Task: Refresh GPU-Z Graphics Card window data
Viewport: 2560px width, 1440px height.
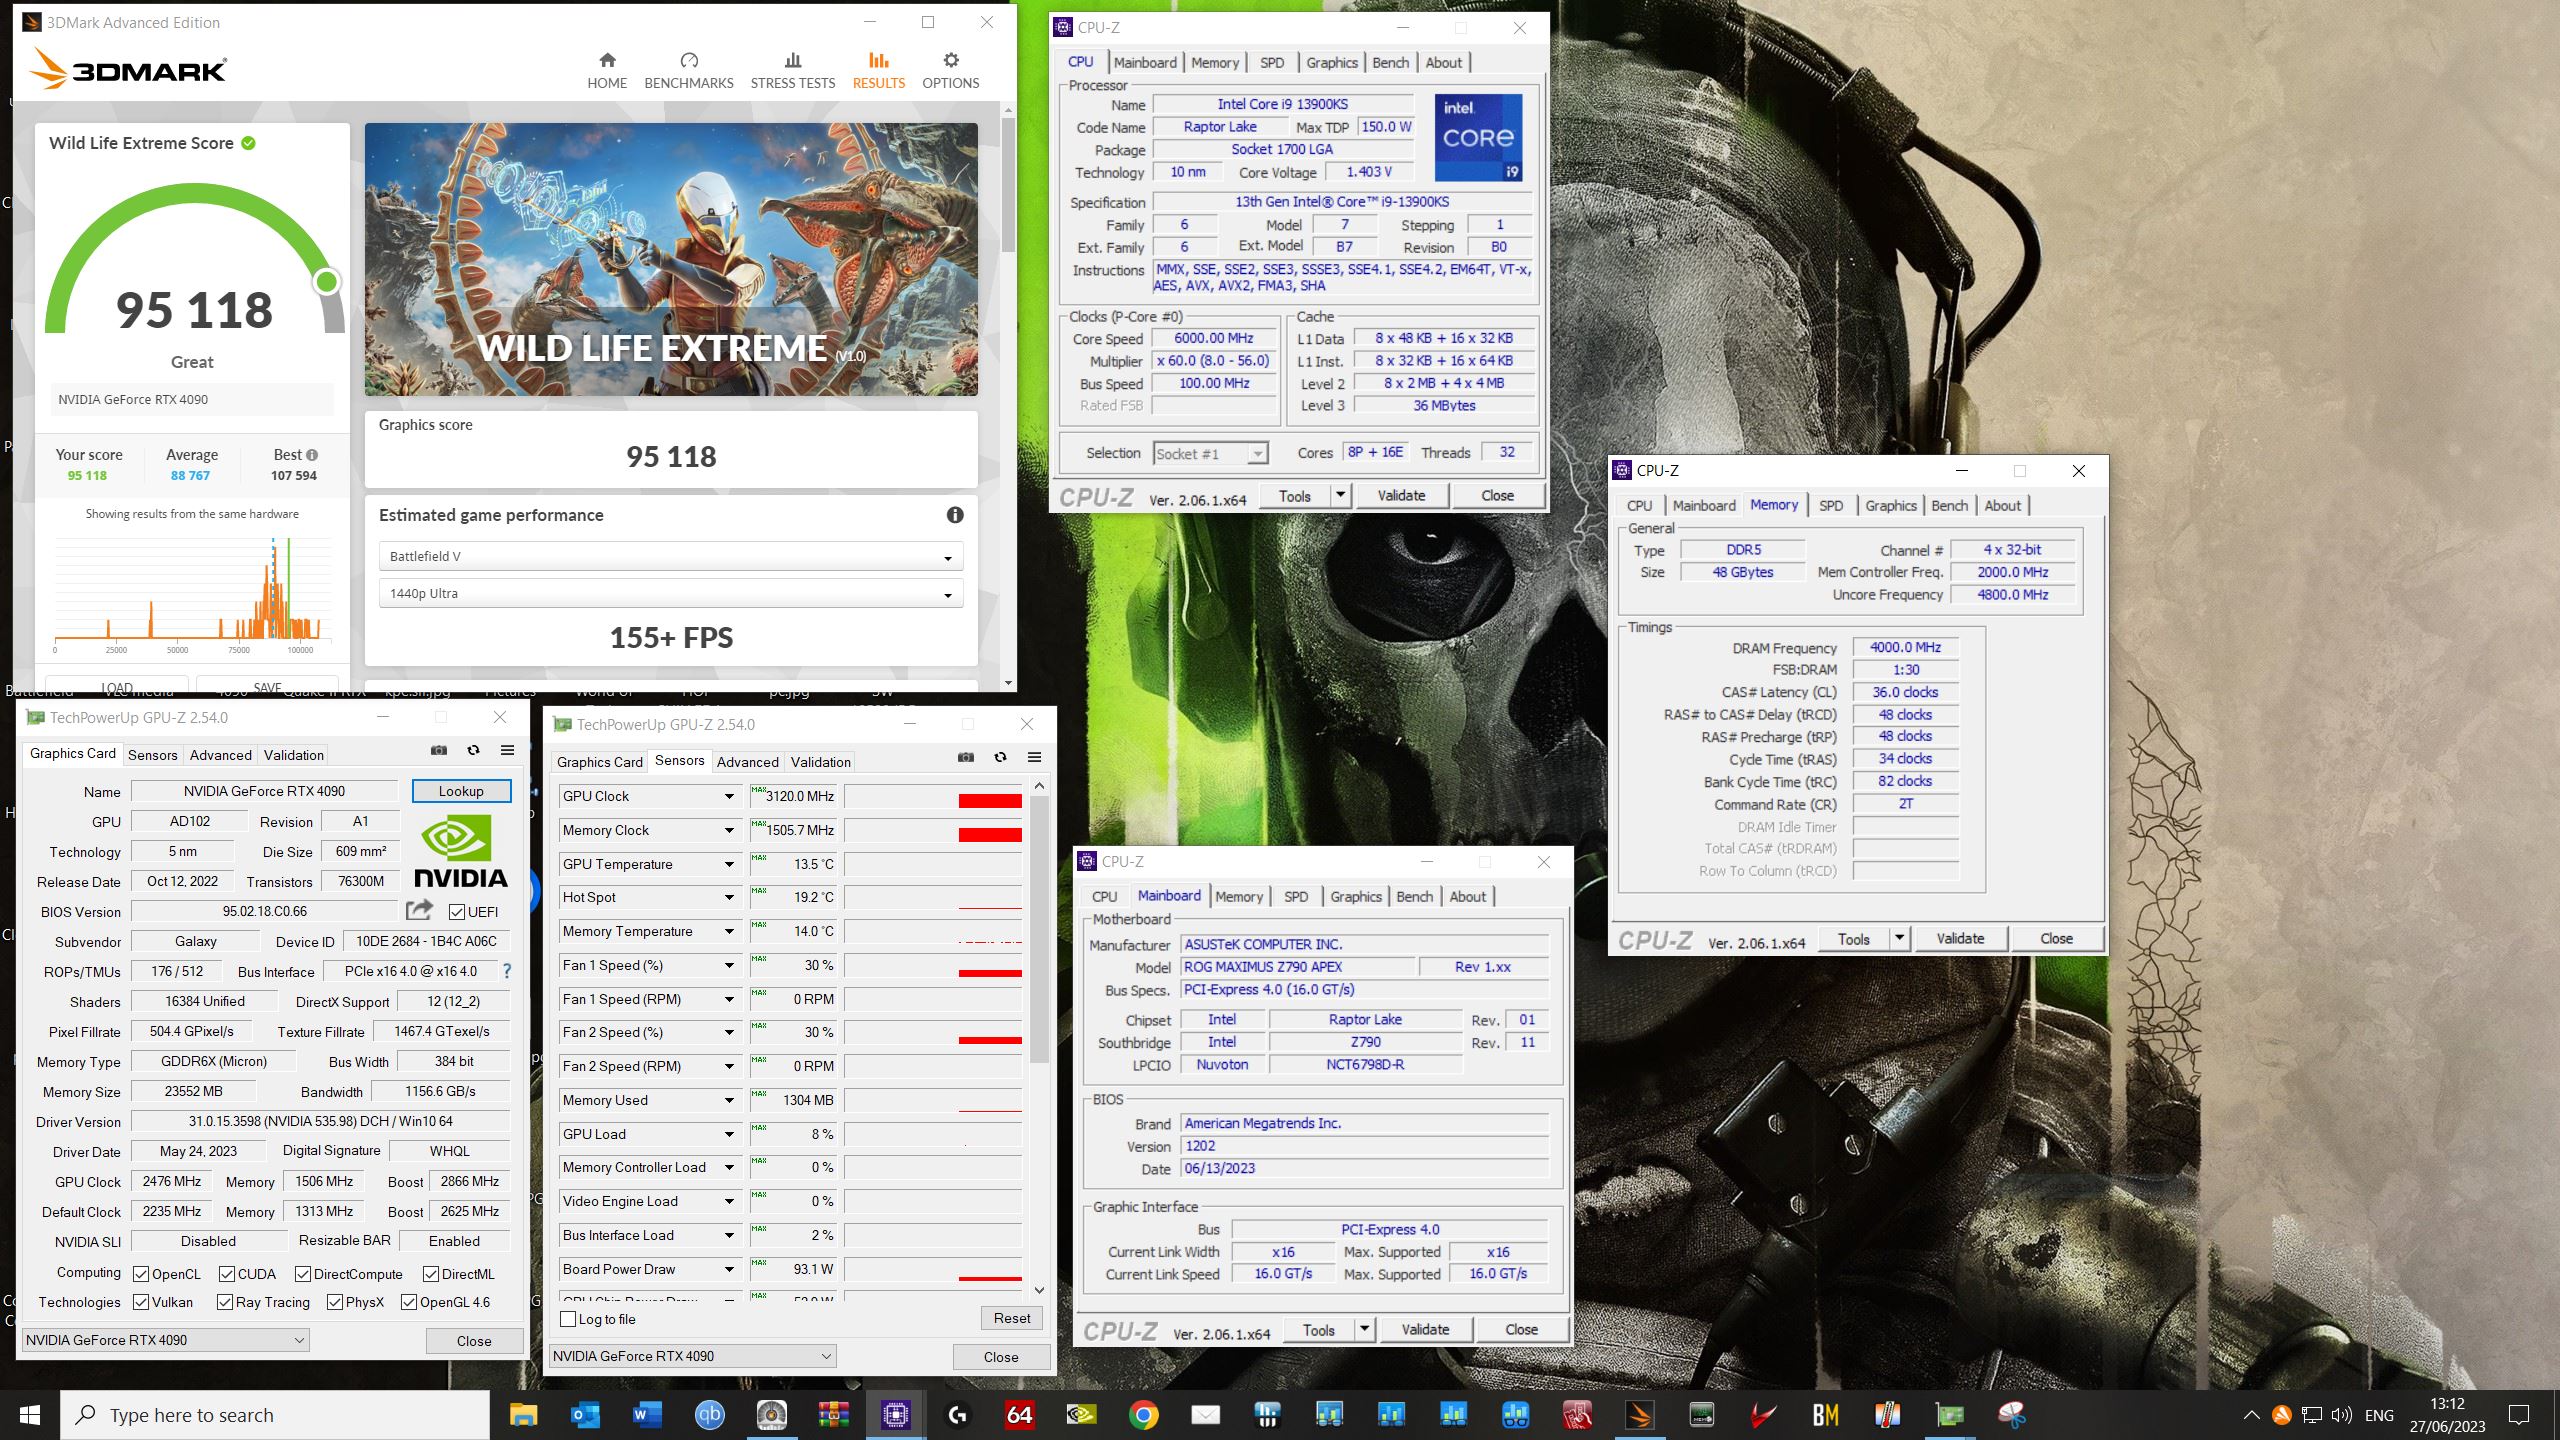Action: pyautogui.click(x=473, y=750)
